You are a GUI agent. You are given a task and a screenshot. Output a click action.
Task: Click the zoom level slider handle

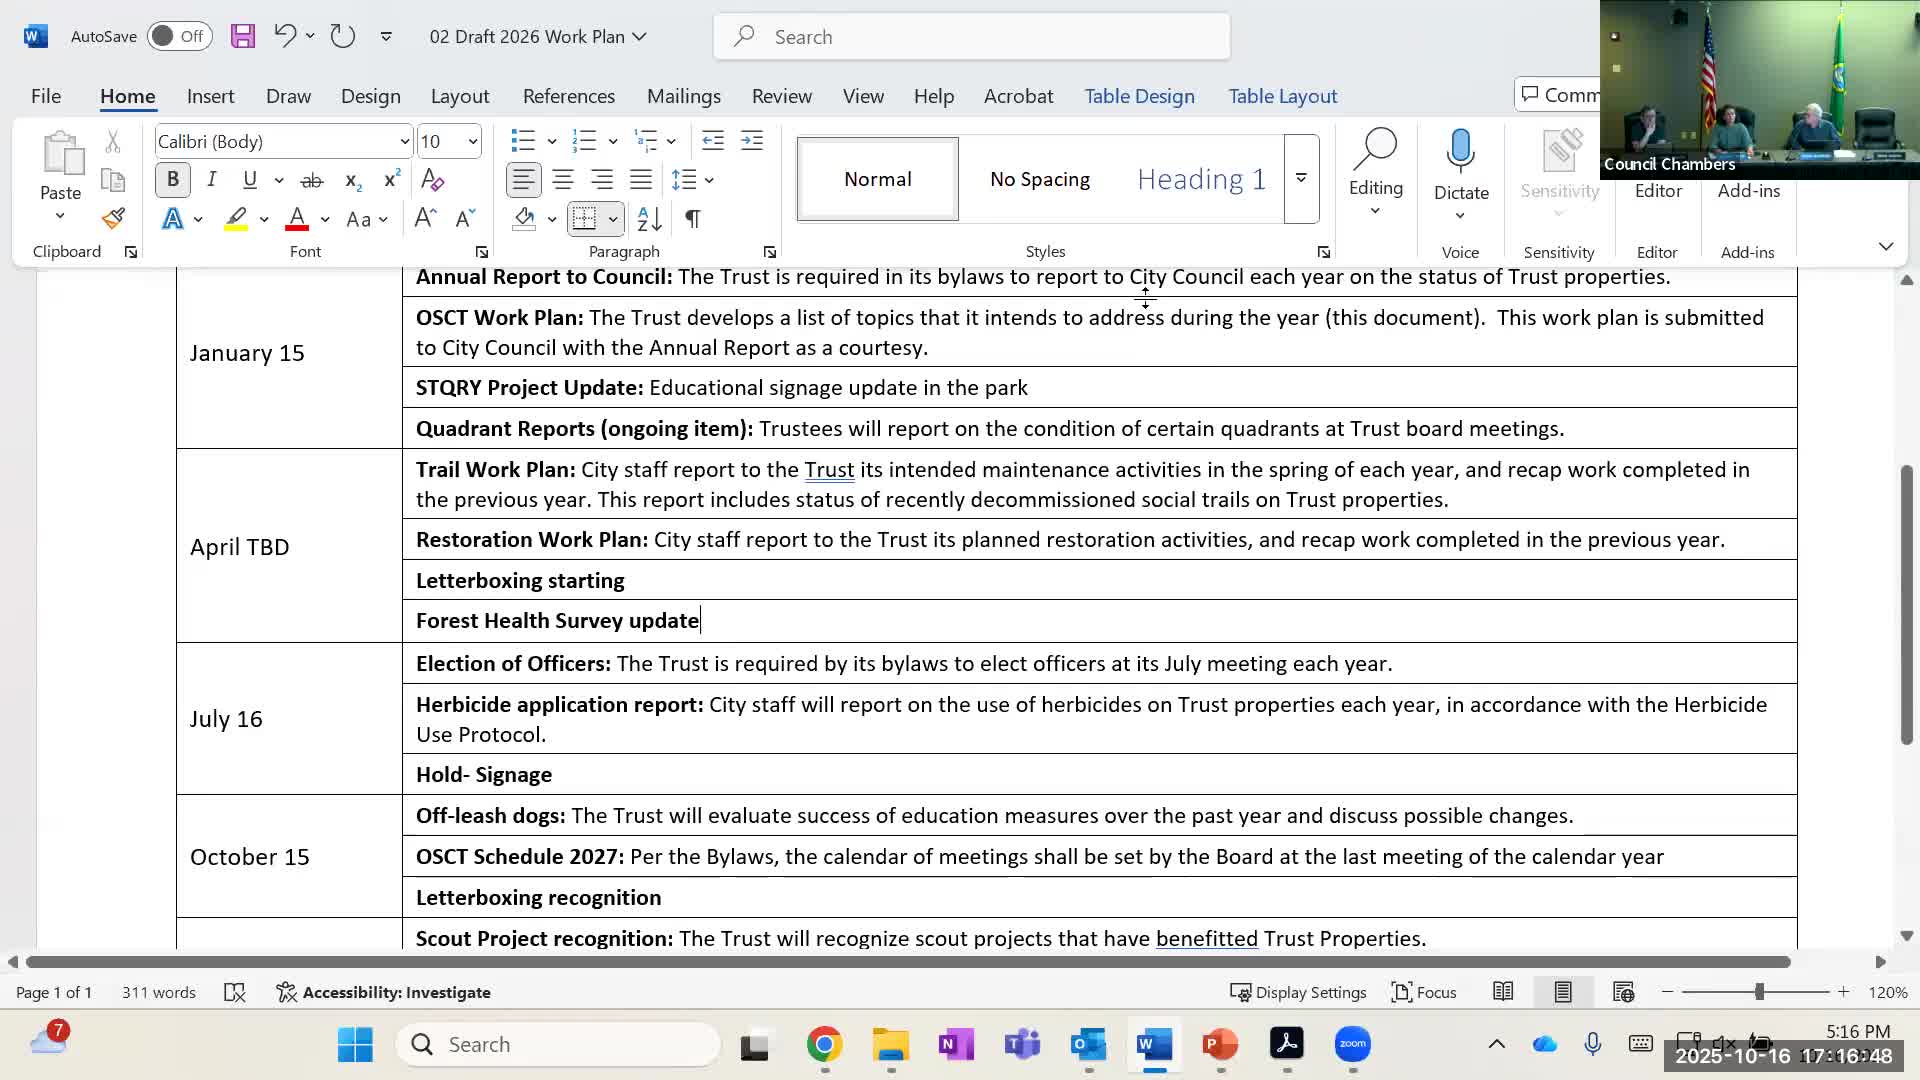[x=1759, y=992]
